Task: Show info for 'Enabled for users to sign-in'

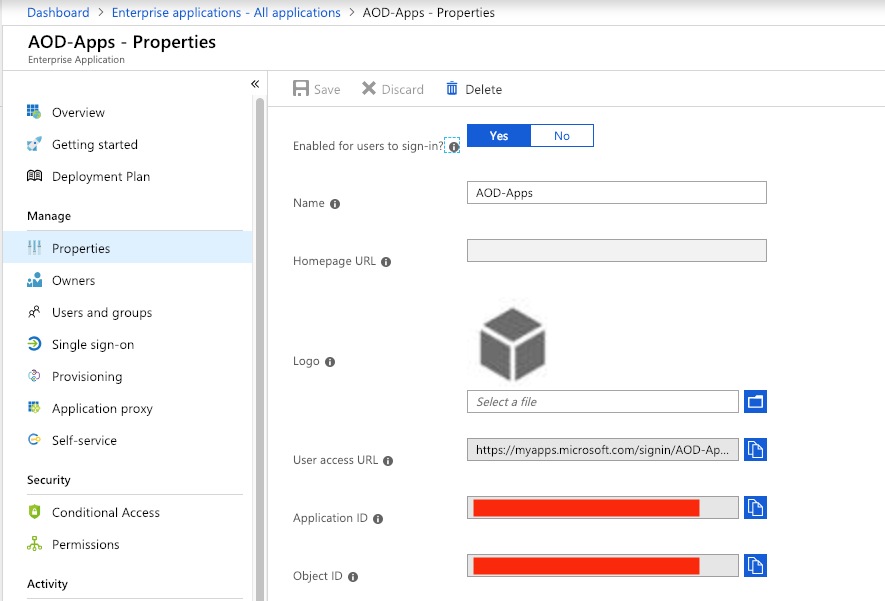Action: [454, 147]
